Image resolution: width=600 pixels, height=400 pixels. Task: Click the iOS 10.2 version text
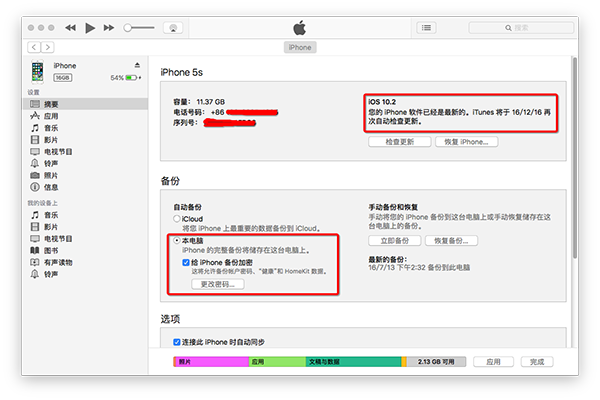pyautogui.click(x=382, y=102)
